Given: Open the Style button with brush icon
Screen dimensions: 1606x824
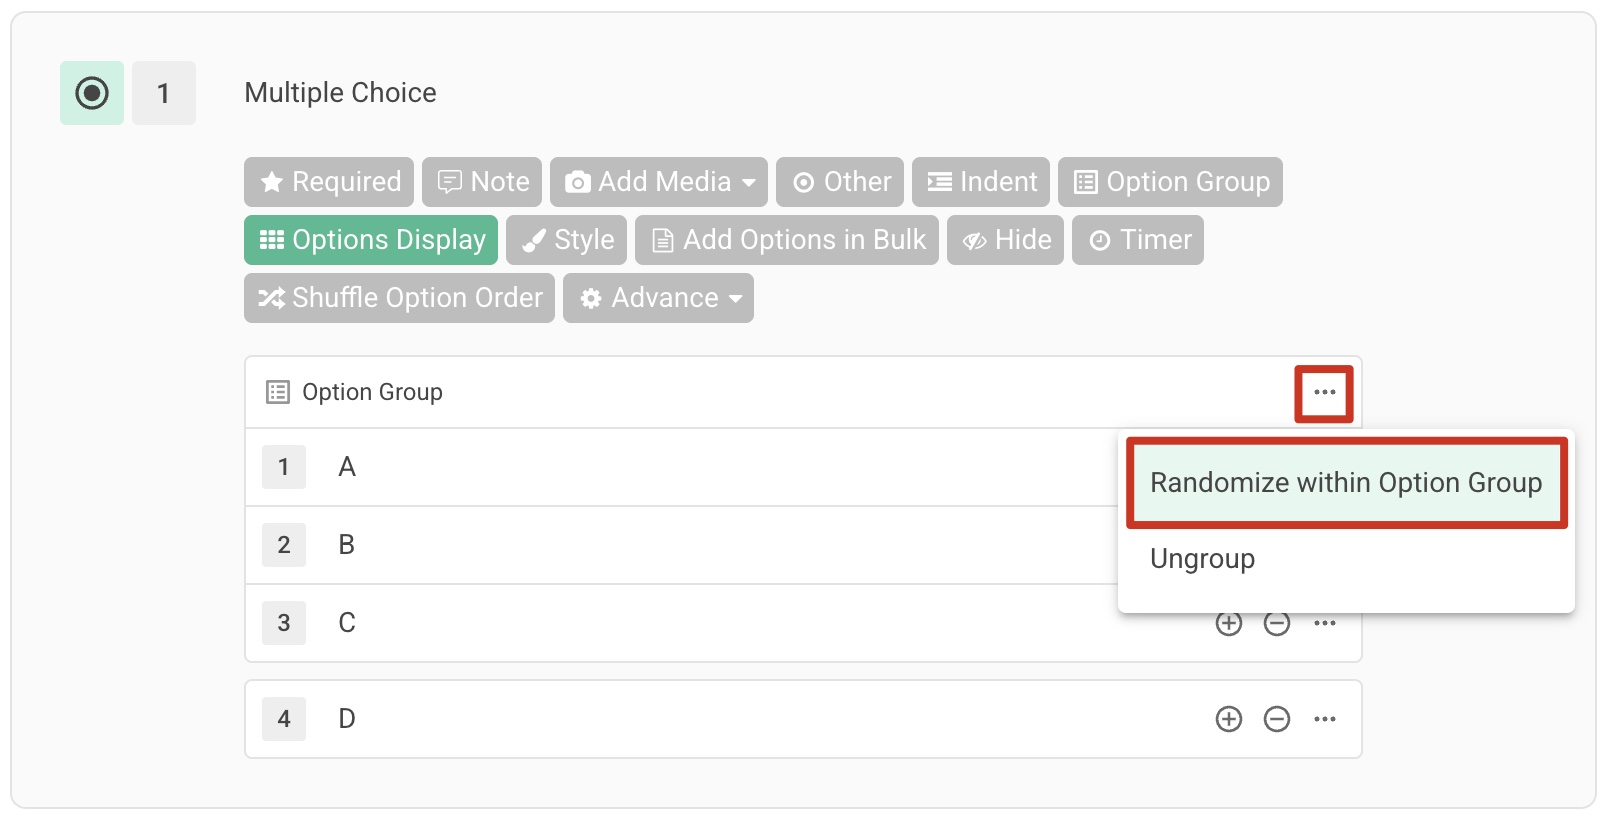Looking at the screenshot, I should coord(567,240).
